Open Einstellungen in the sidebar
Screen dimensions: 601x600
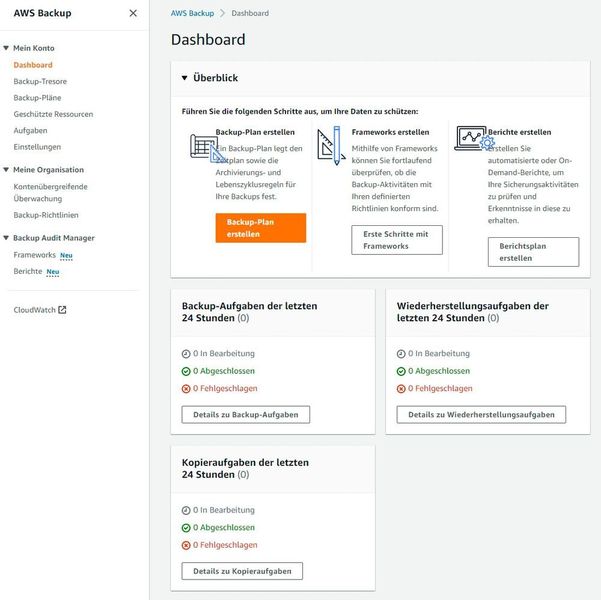37,147
